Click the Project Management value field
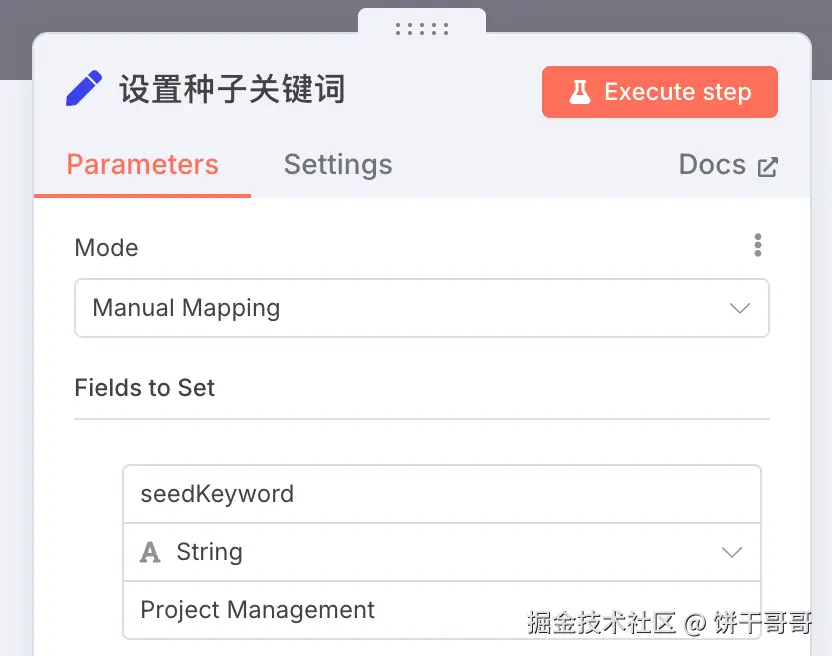The width and height of the screenshot is (832, 656). pos(442,610)
